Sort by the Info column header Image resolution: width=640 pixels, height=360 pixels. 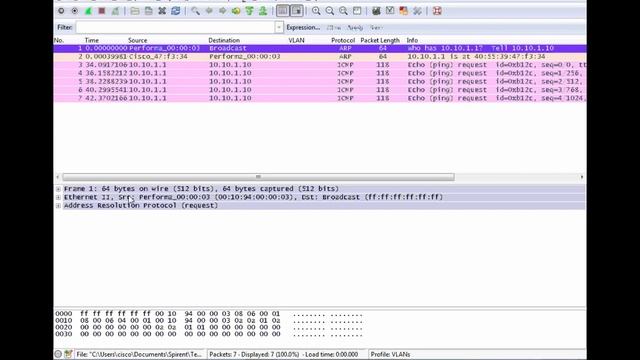[x=412, y=40]
